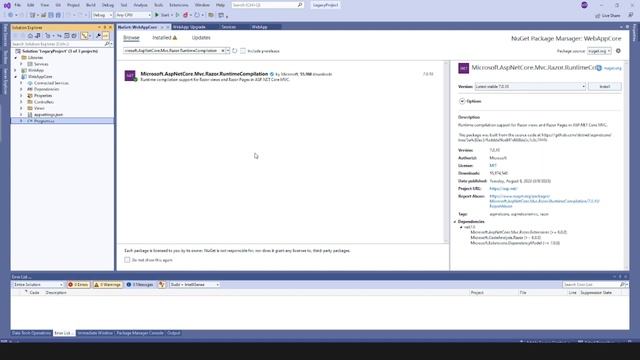
Task: Refresh the NuGet package search results
Action: [235, 51]
